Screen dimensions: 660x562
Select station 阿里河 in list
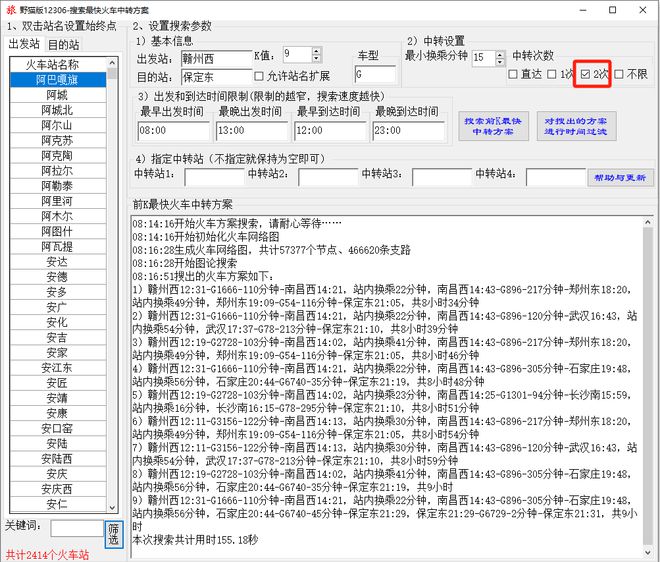[x=57, y=201]
